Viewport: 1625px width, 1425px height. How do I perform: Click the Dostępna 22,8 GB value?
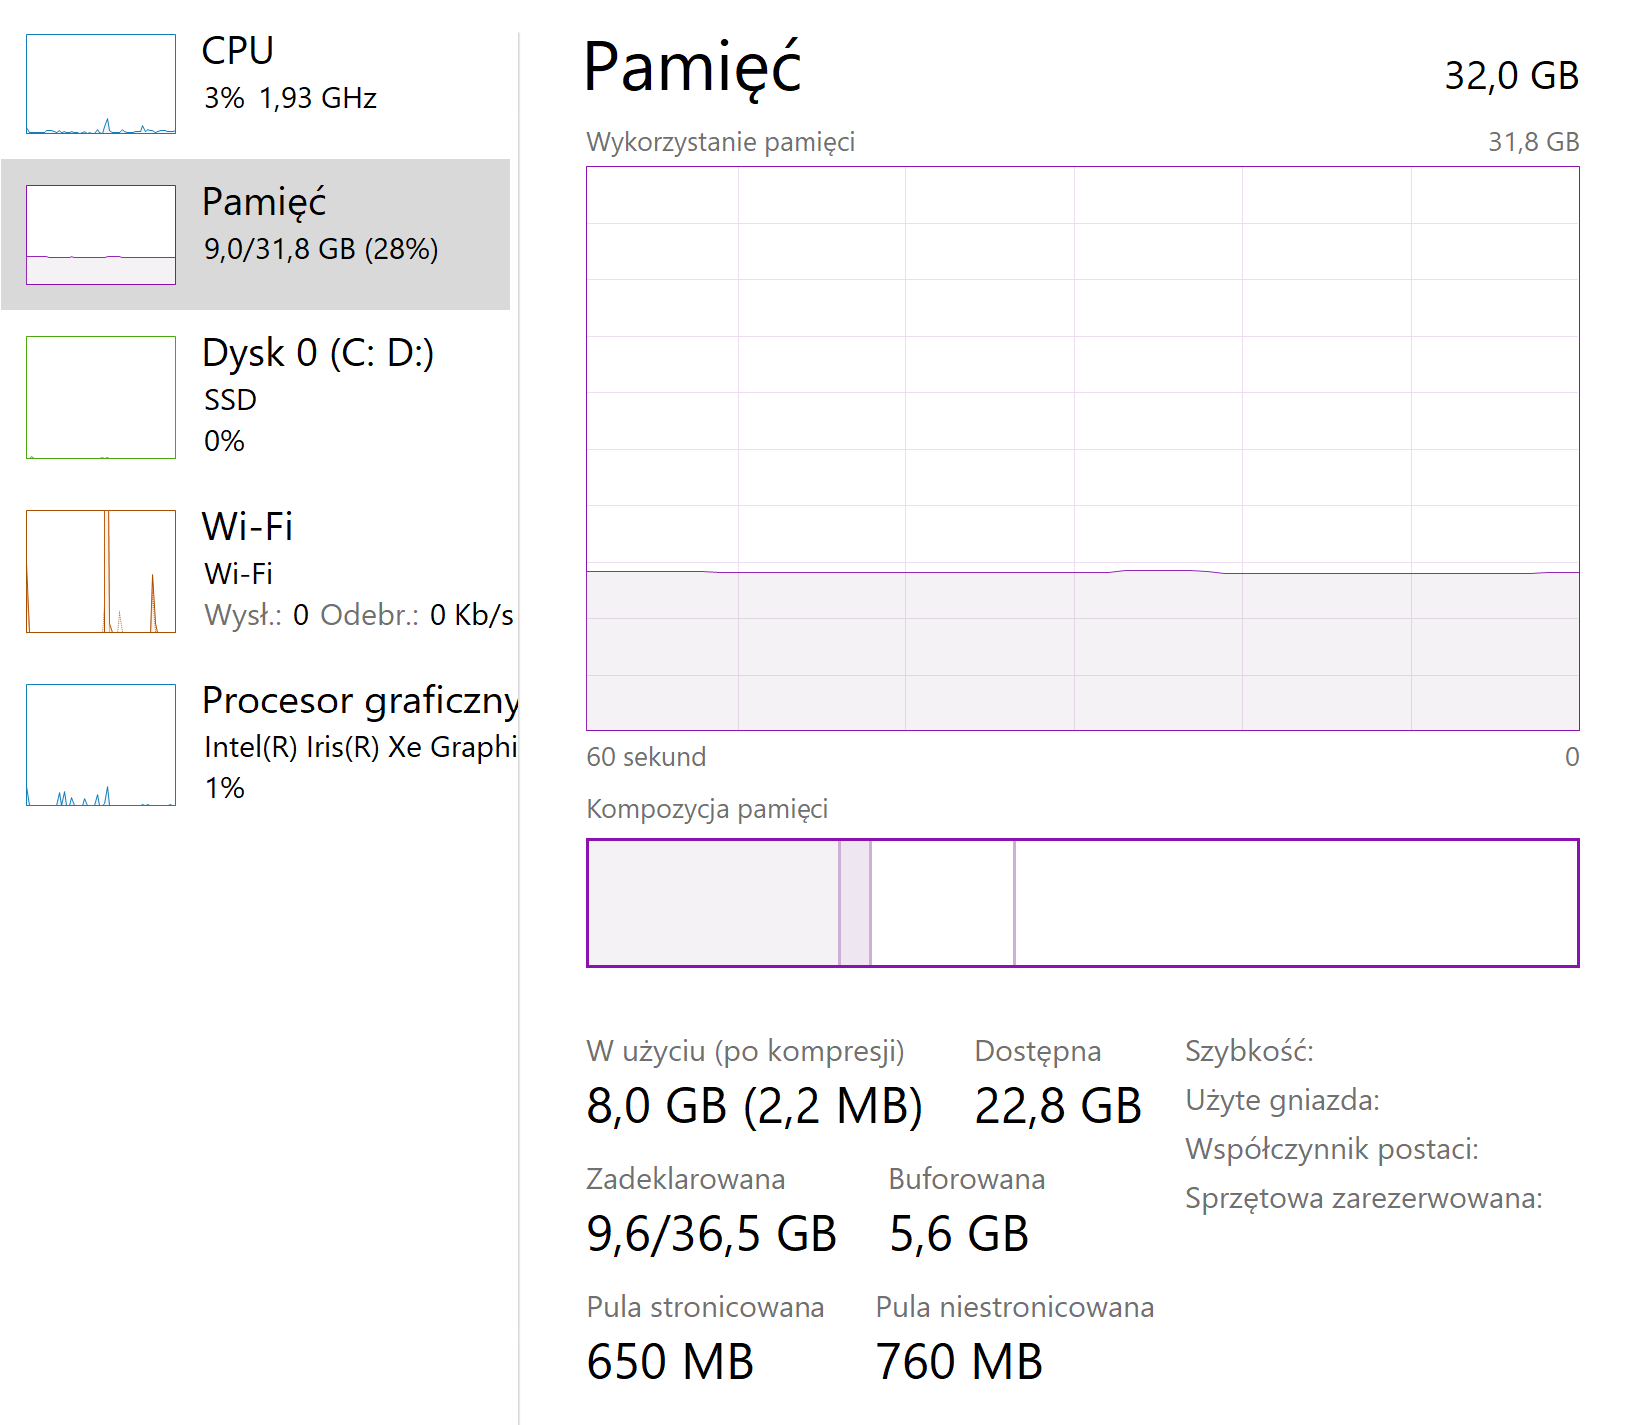1058,1106
